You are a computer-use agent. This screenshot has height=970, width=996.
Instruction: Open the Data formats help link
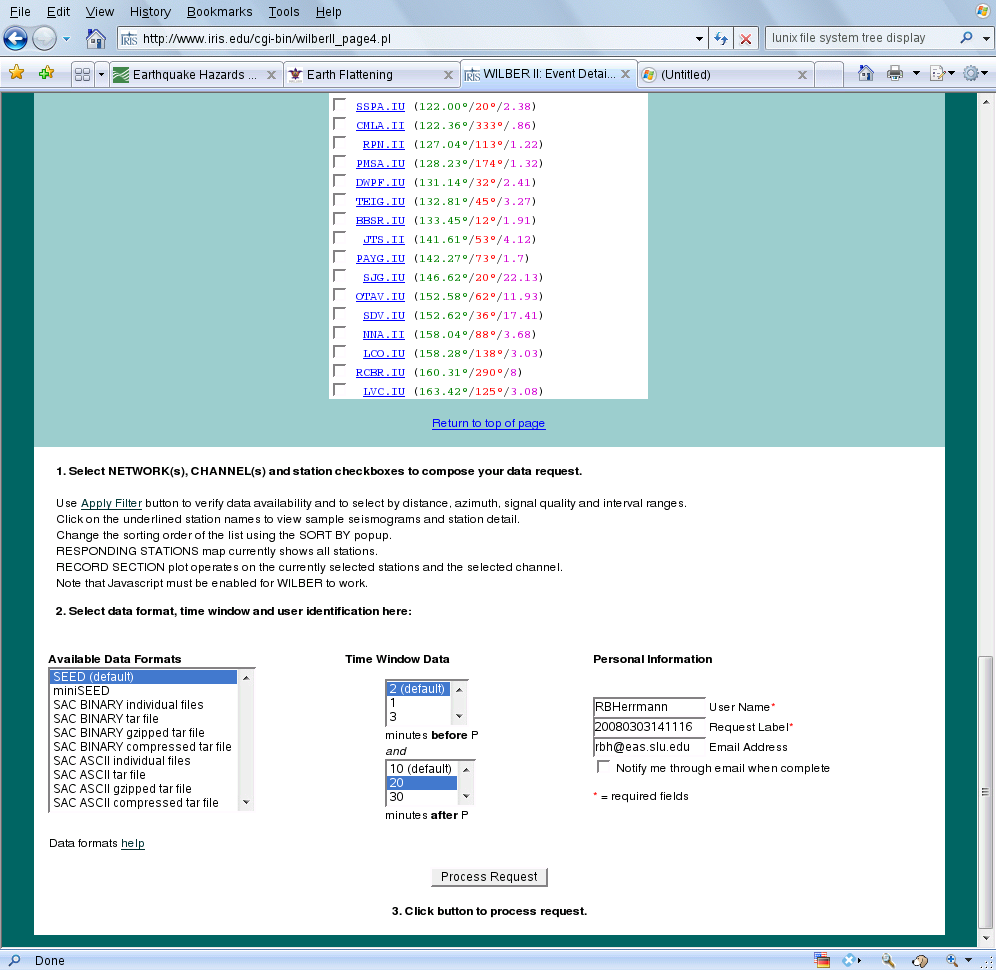coord(133,843)
